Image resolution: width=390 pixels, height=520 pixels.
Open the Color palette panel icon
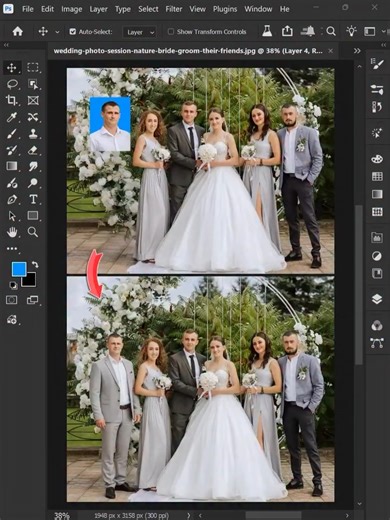(377, 159)
